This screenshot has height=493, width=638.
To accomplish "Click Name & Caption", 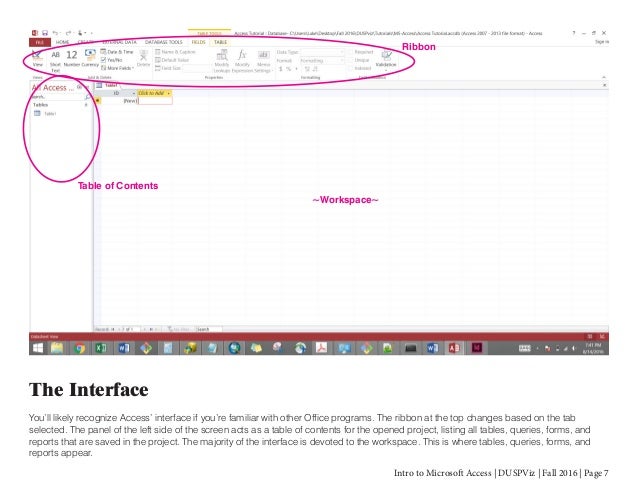I will 175,52.
